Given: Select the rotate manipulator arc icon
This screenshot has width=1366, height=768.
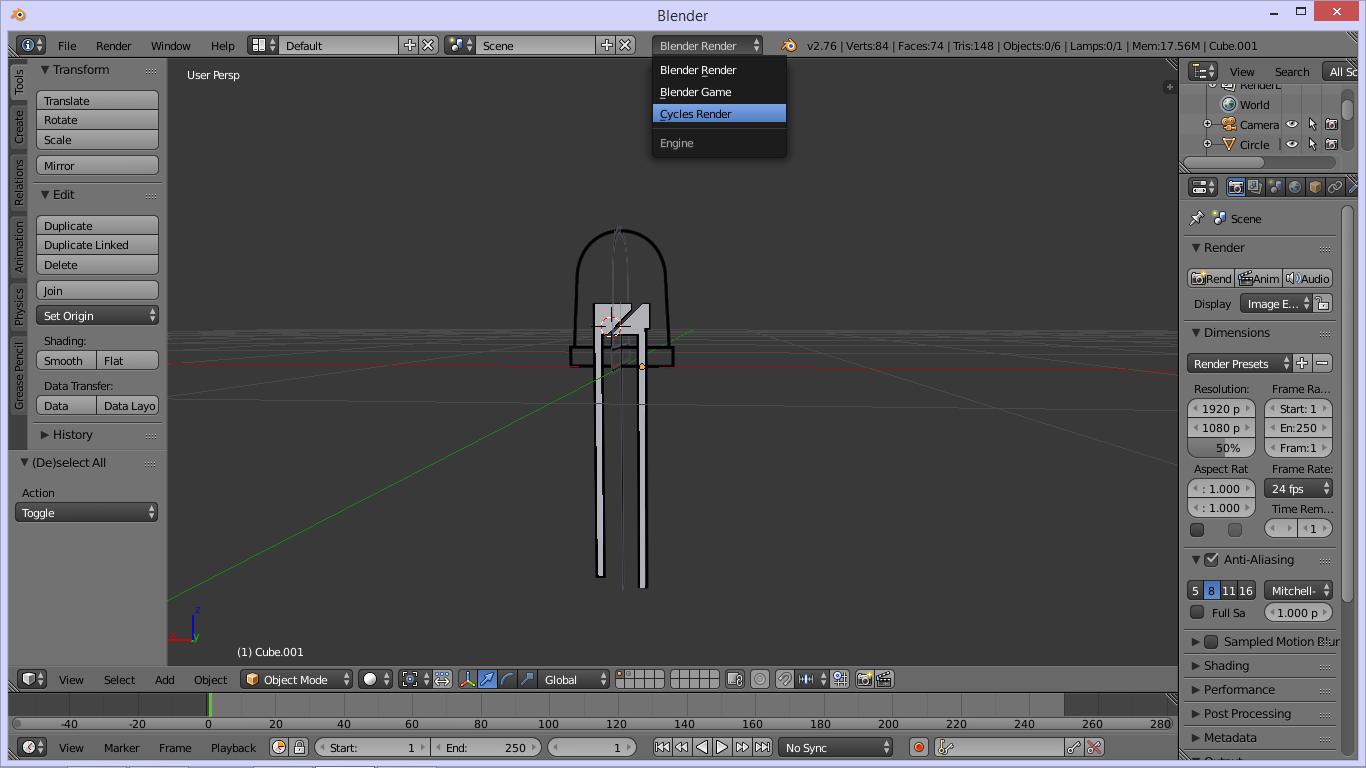Looking at the screenshot, I should 507,679.
